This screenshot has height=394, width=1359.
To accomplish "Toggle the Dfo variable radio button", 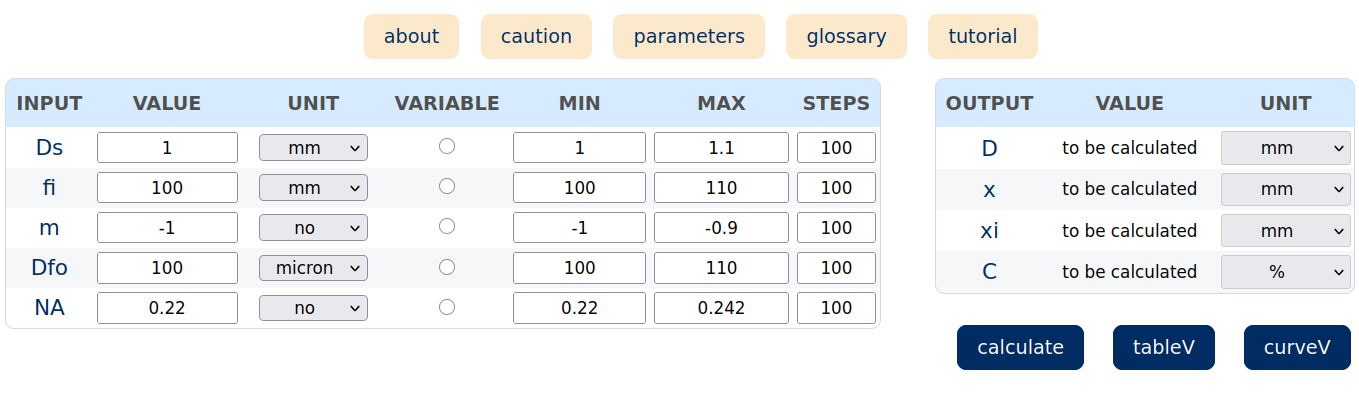I will (447, 266).
